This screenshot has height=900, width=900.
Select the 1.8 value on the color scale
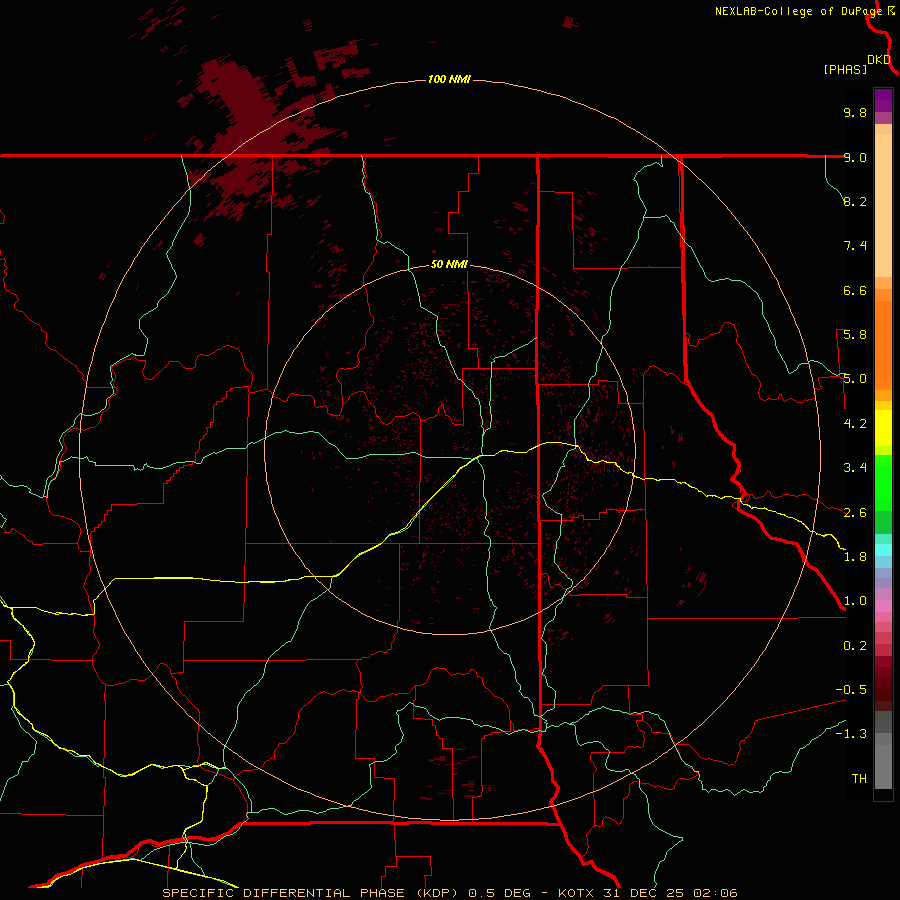[855, 557]
